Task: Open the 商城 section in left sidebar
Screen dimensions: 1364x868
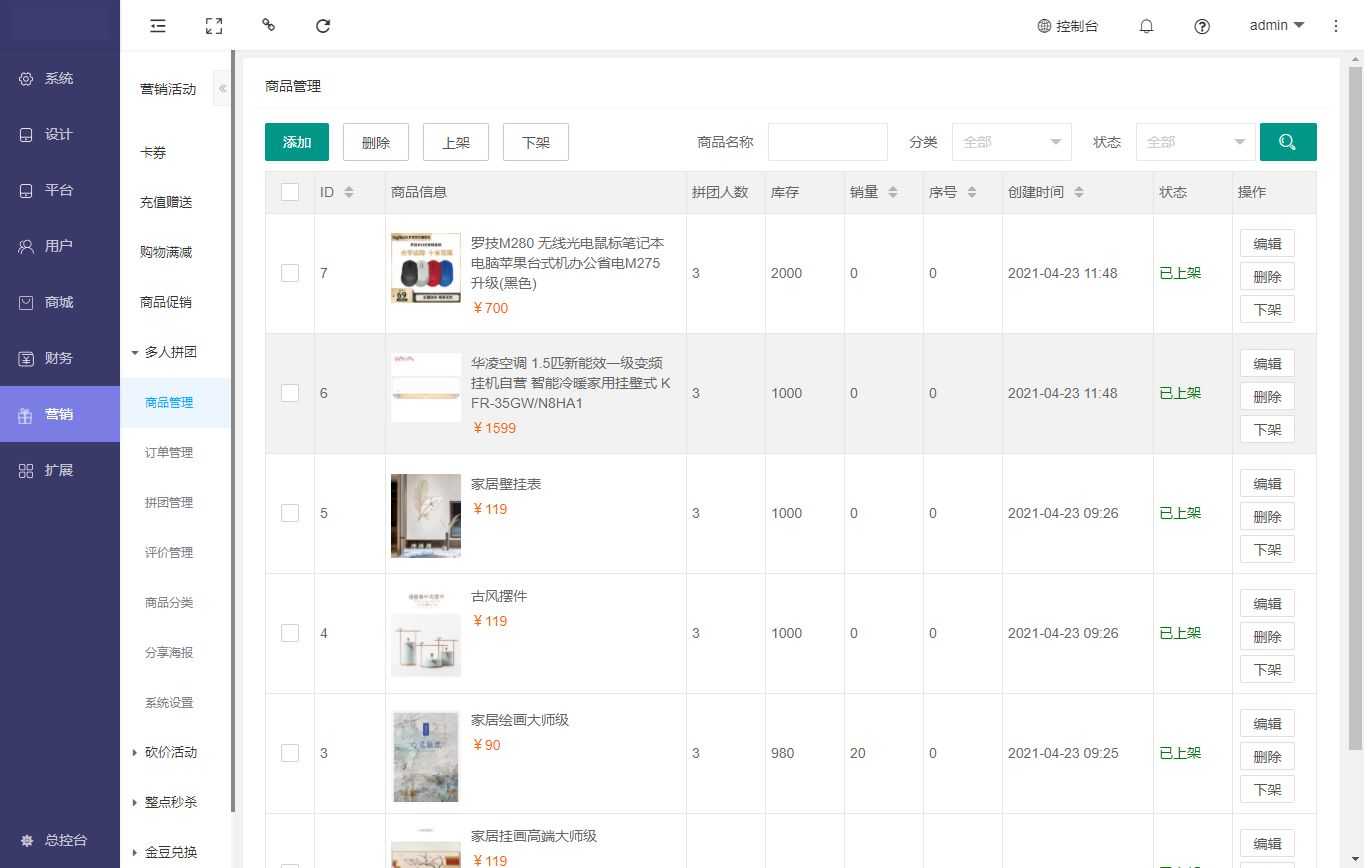Action: click(x=59, y=302)
